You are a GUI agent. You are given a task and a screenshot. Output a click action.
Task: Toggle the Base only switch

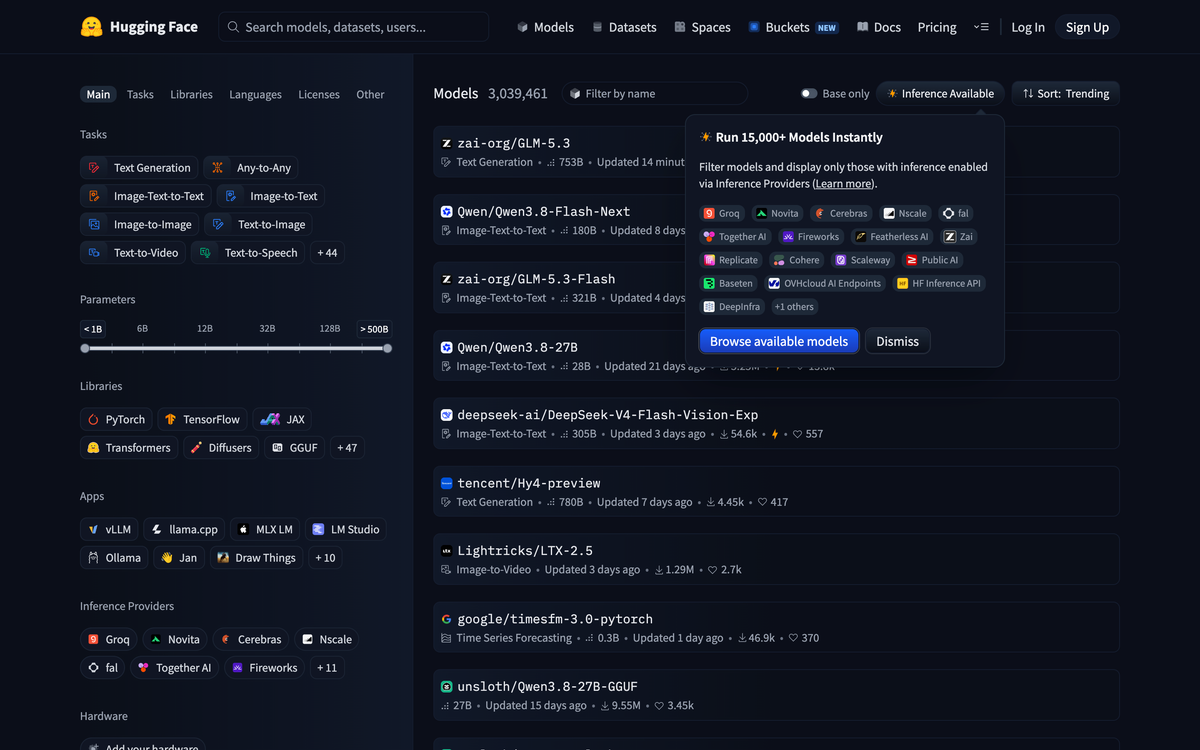click(x=809, y=94)
